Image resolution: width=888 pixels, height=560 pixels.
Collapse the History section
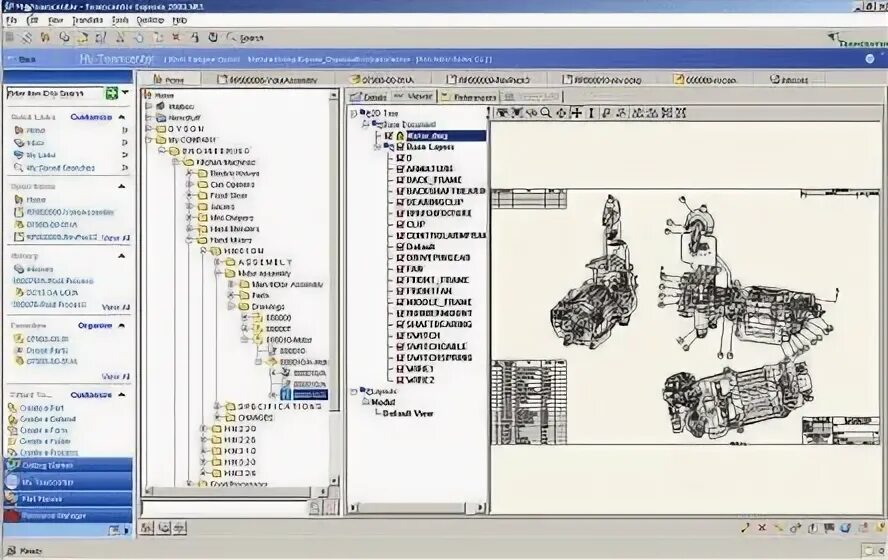pyautogui.click(x=122, y=256)
